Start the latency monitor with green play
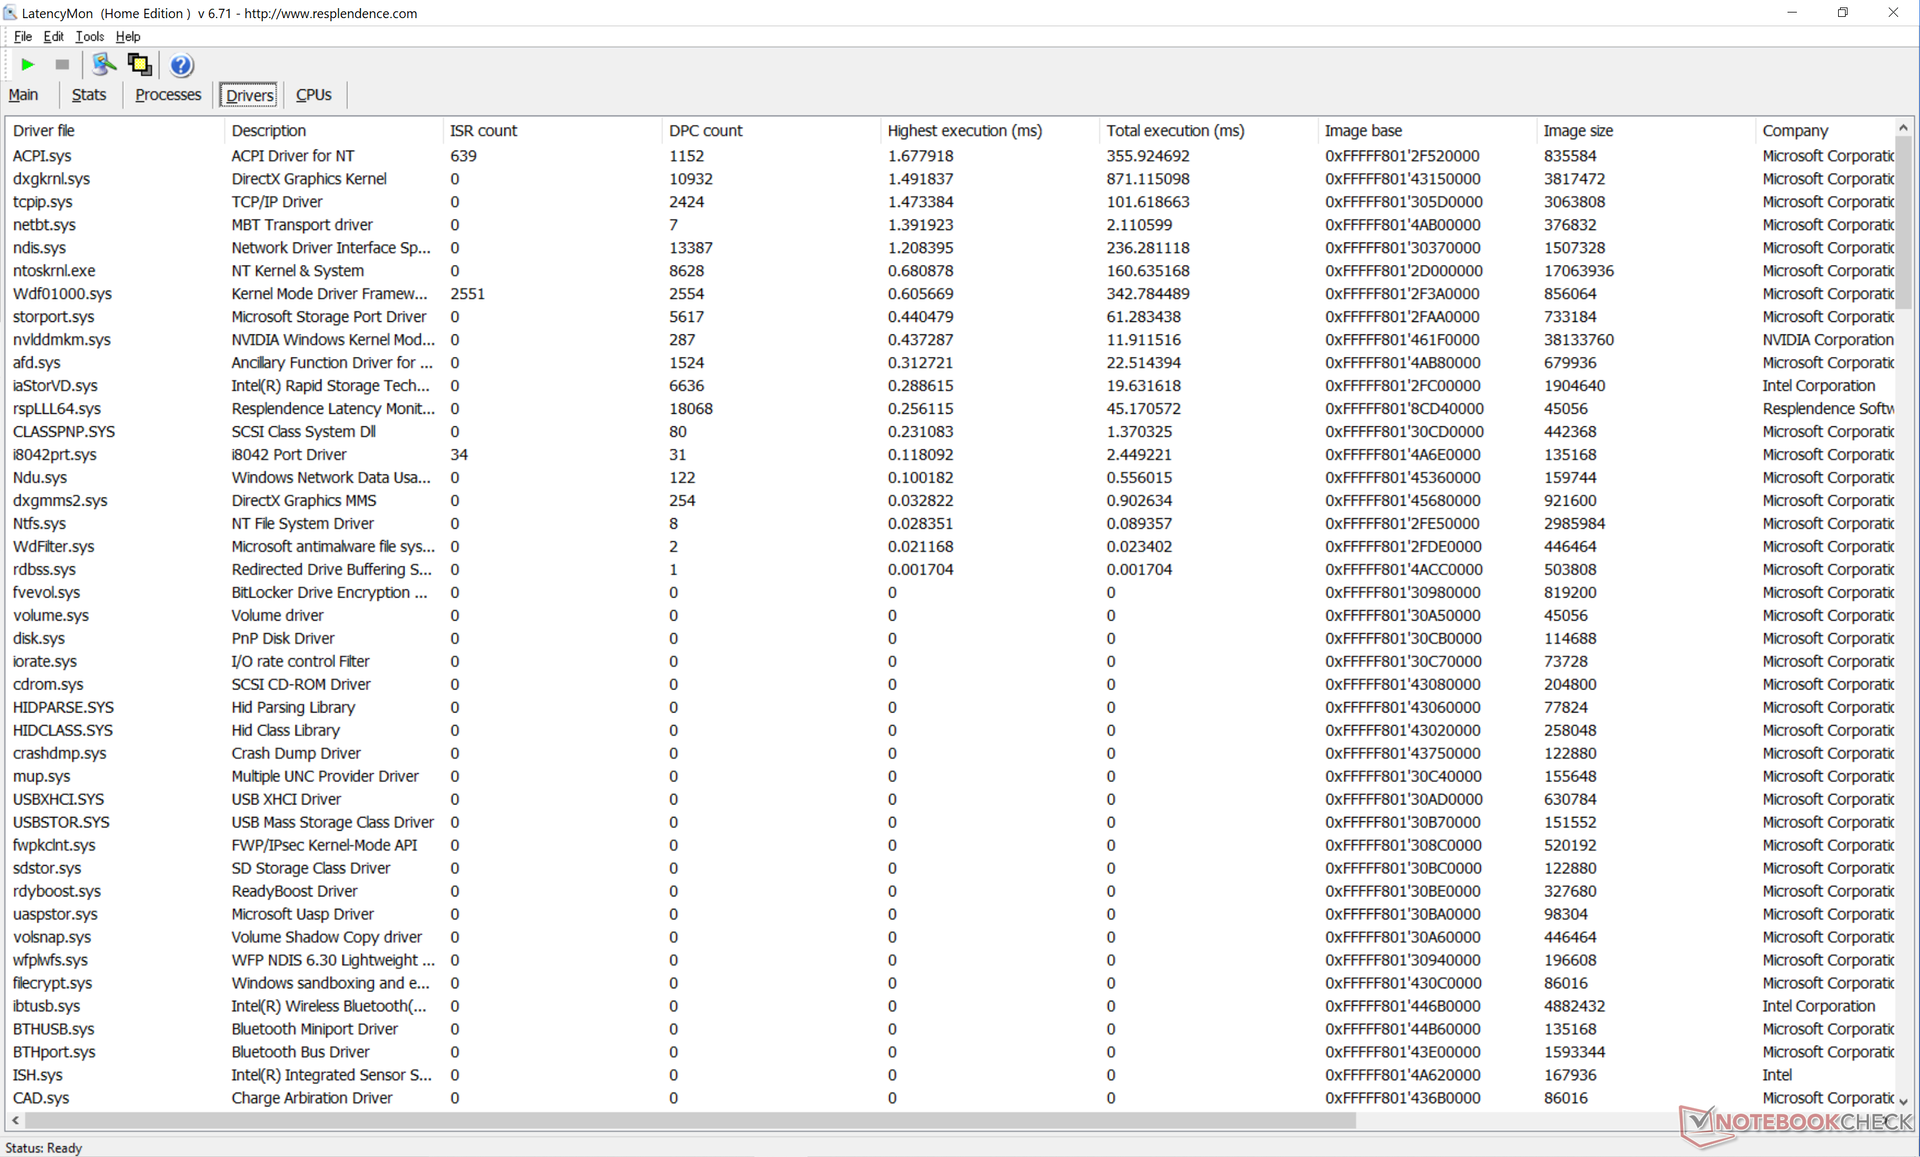This screenshot has width=1920, height=1157. coord(27,65)
